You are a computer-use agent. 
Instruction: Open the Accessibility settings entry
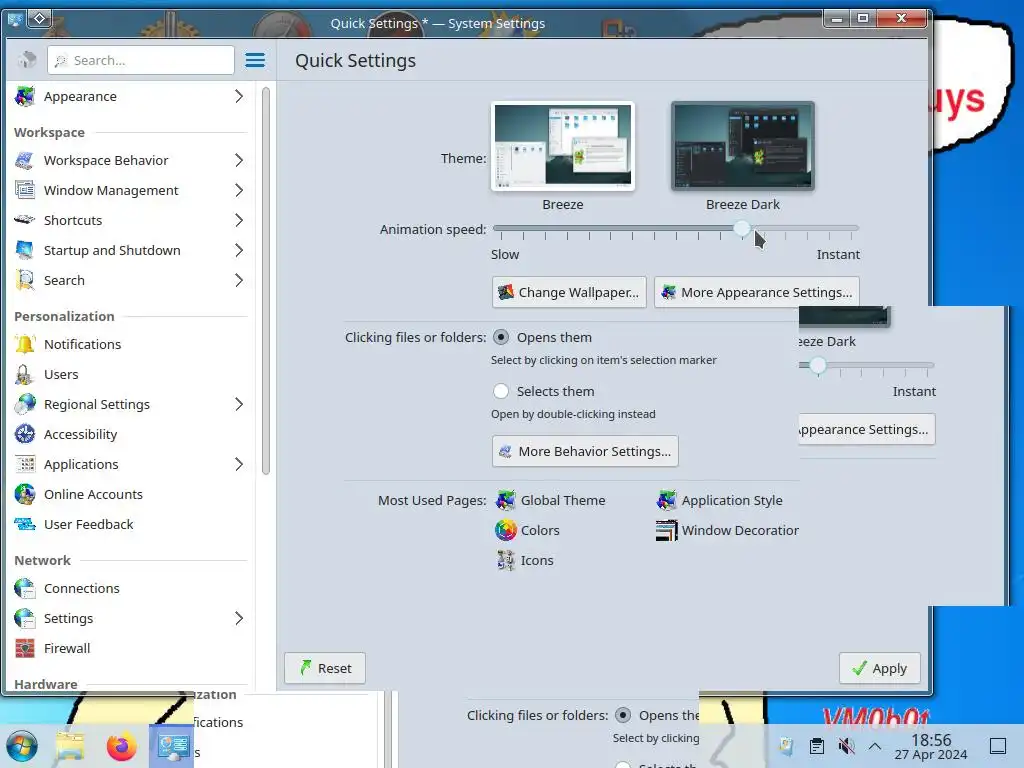[x=131, y=434]
